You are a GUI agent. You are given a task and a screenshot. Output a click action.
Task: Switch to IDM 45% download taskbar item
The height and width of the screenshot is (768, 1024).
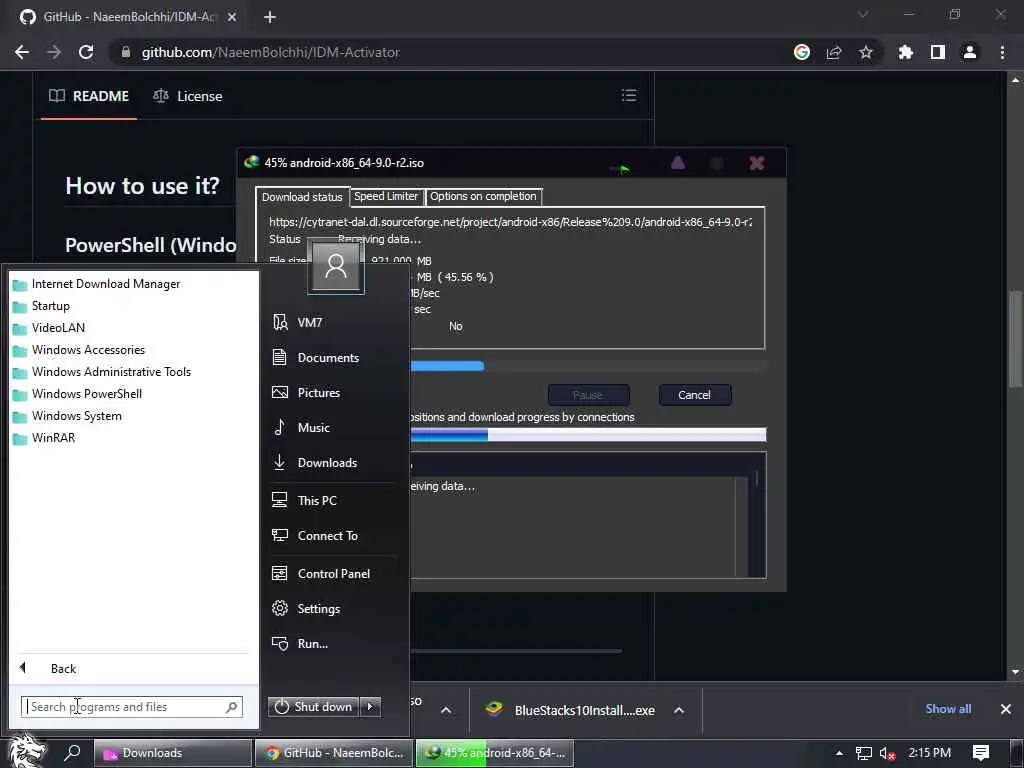coord(494,752)
